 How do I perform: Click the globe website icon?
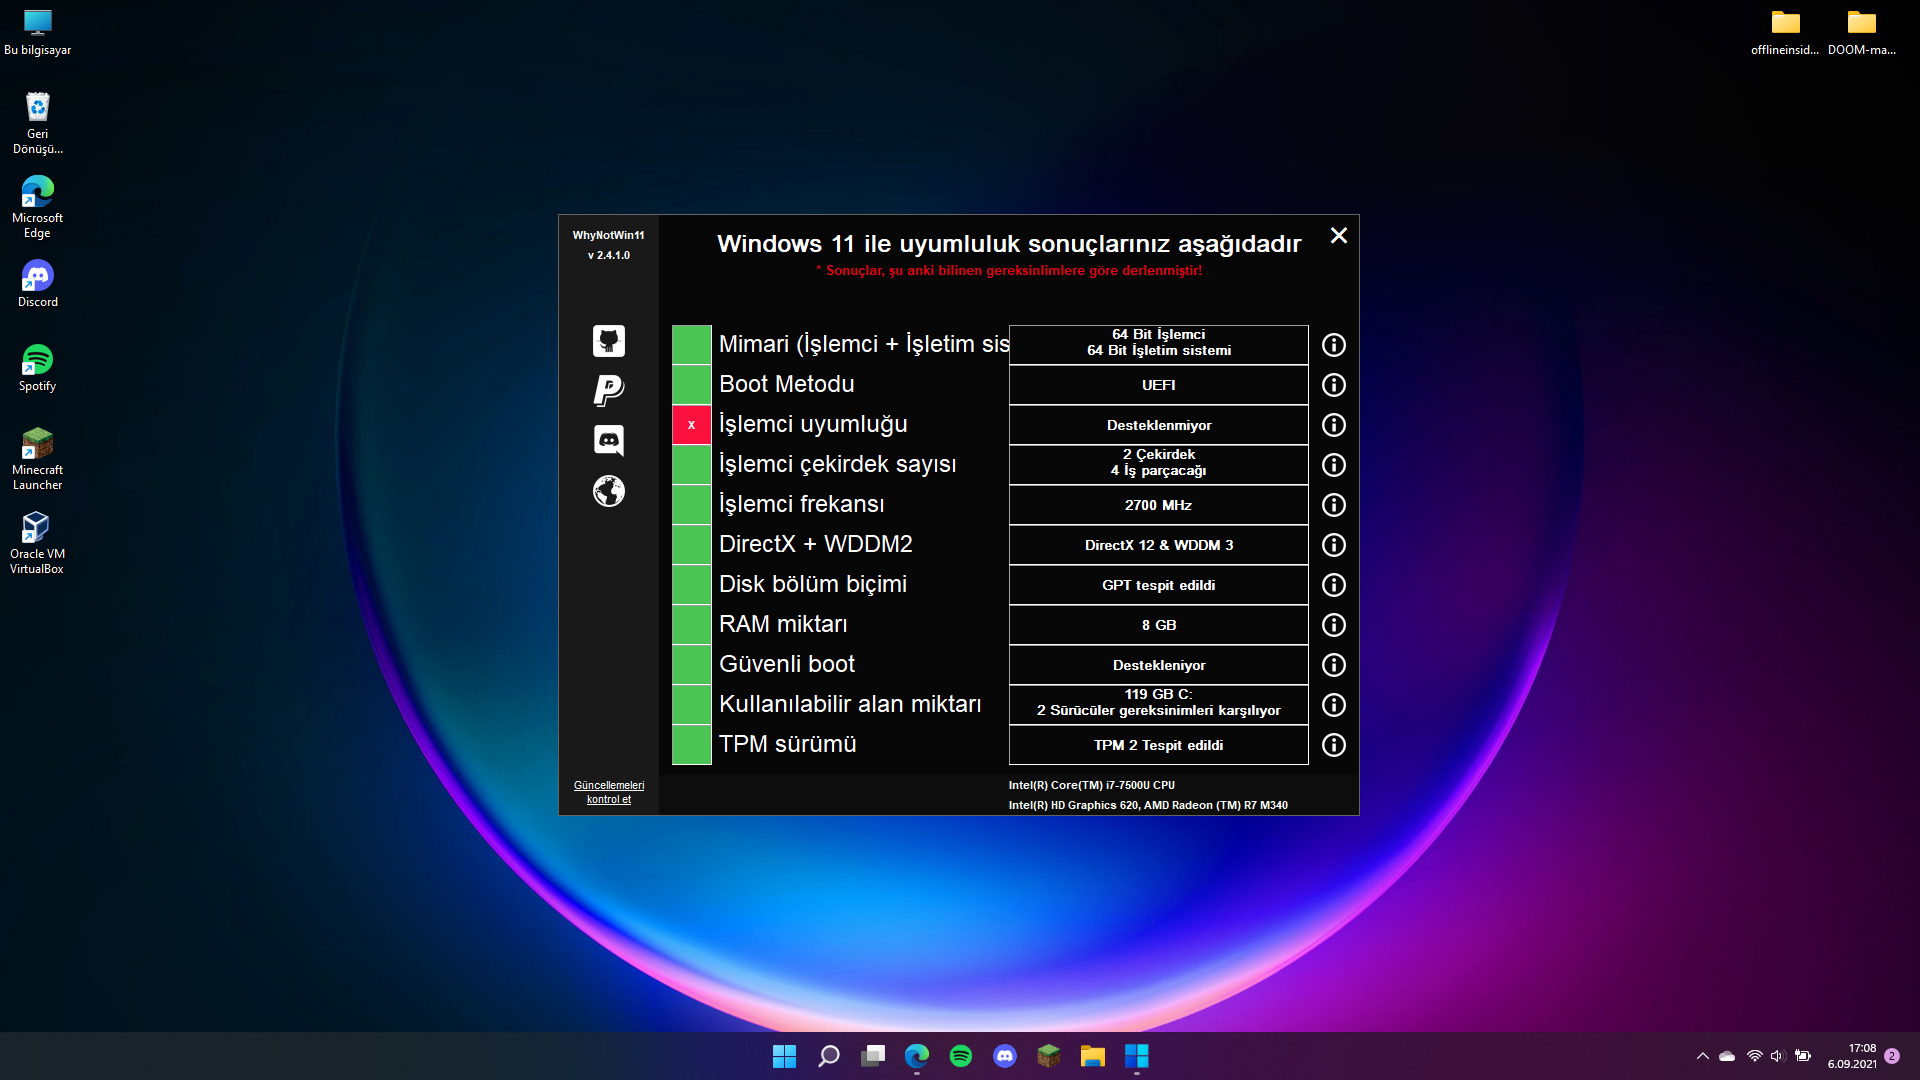(608, 491)
